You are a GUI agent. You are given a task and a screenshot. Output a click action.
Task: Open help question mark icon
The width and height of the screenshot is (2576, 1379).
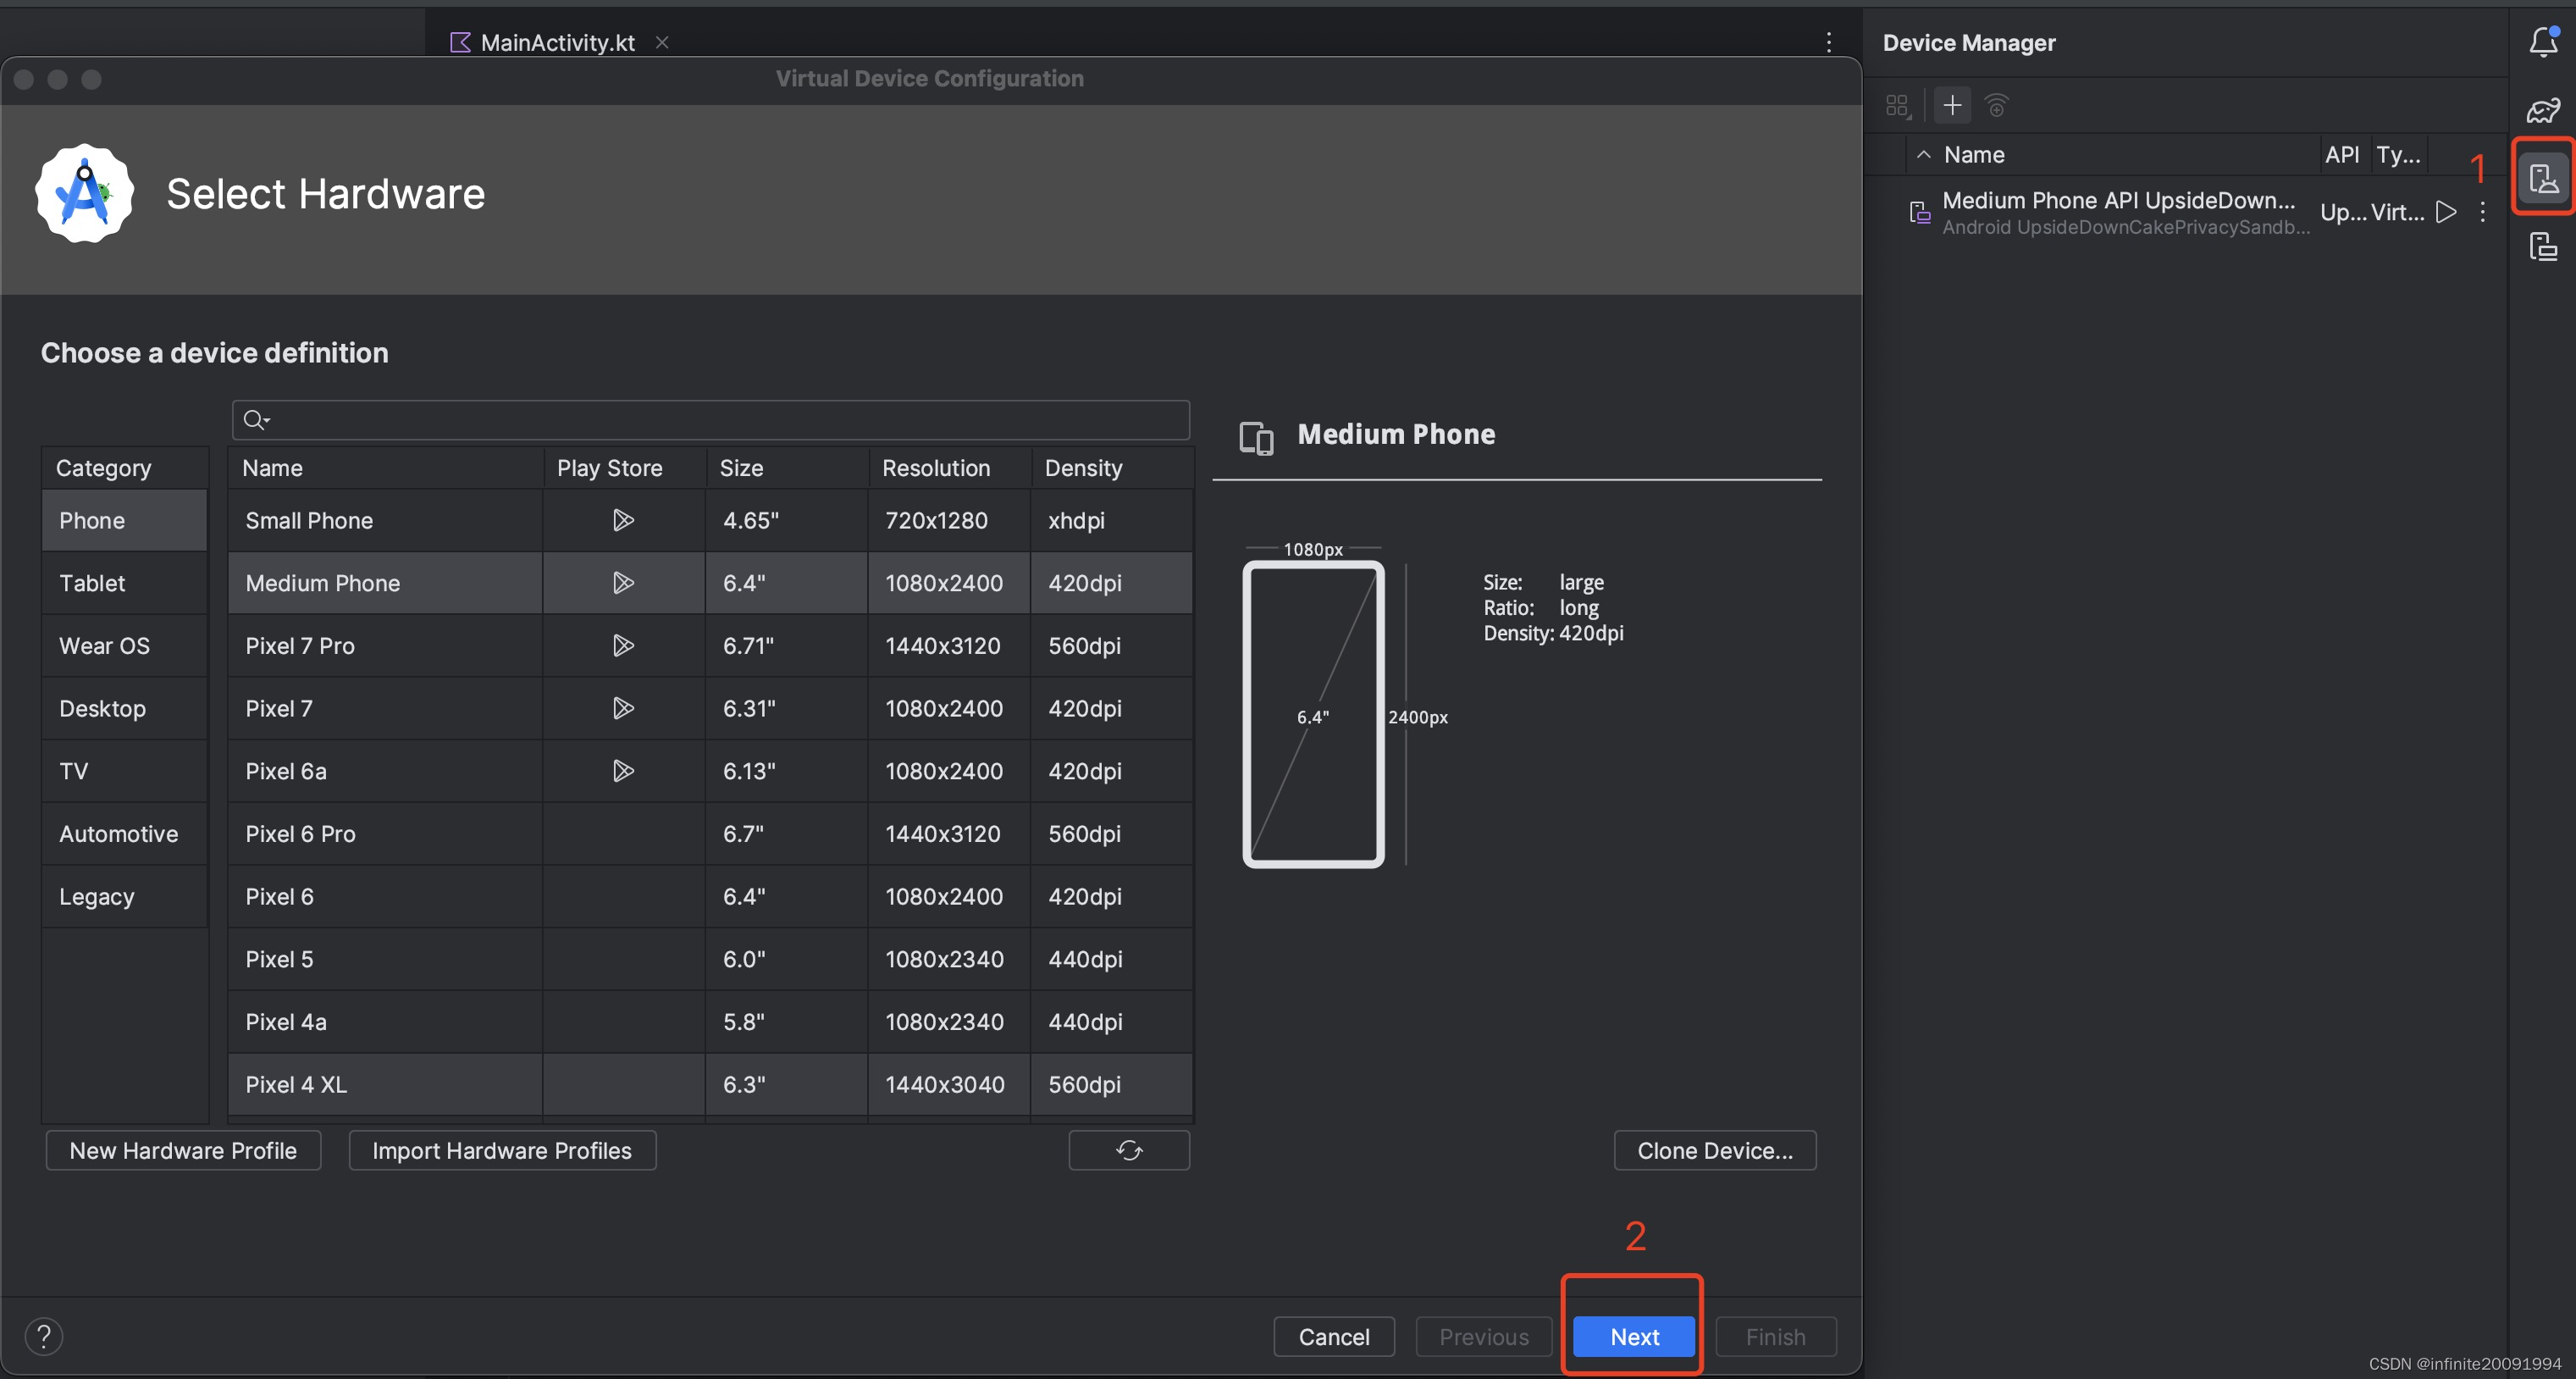(44, 1336)
